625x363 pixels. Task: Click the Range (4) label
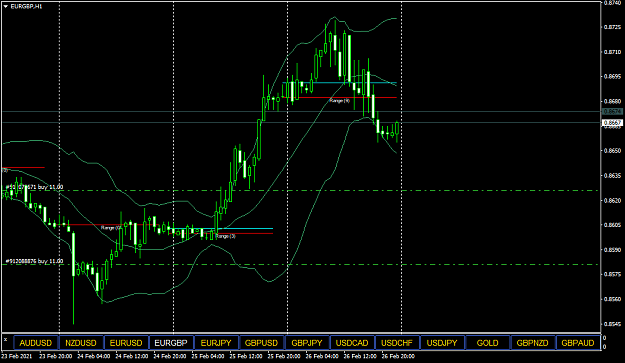point(339,101)
